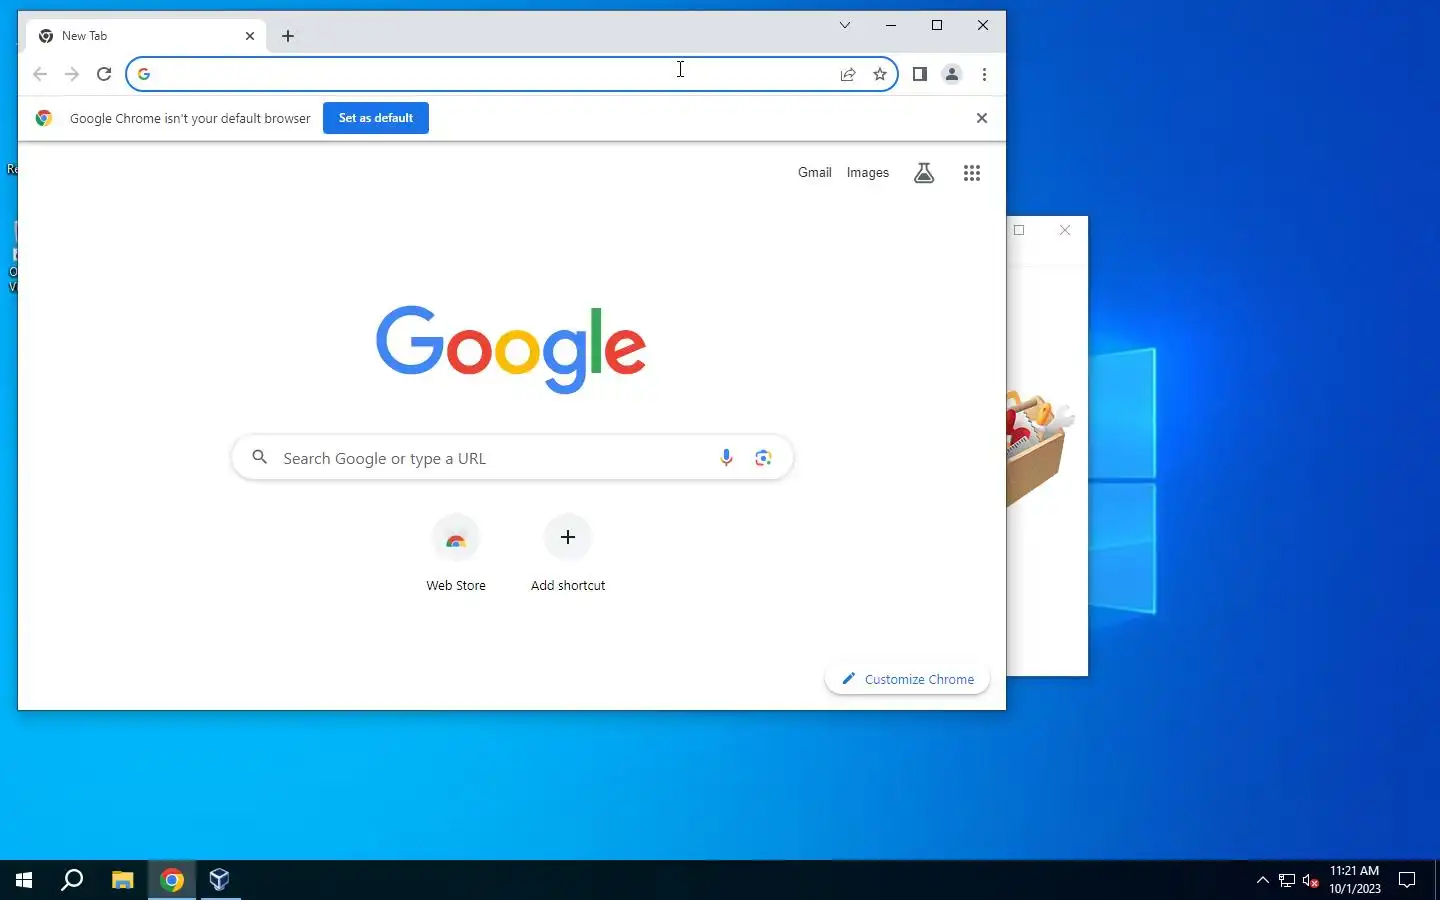Image resolution: width=1440 pixels, height=900 pixels.
Task: Dismiss the default browser notification bar
Action: tap(982, 118)
